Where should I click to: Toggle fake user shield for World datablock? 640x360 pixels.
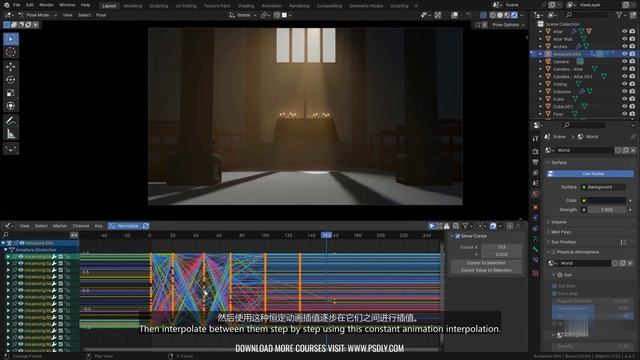tap(618, 150)
